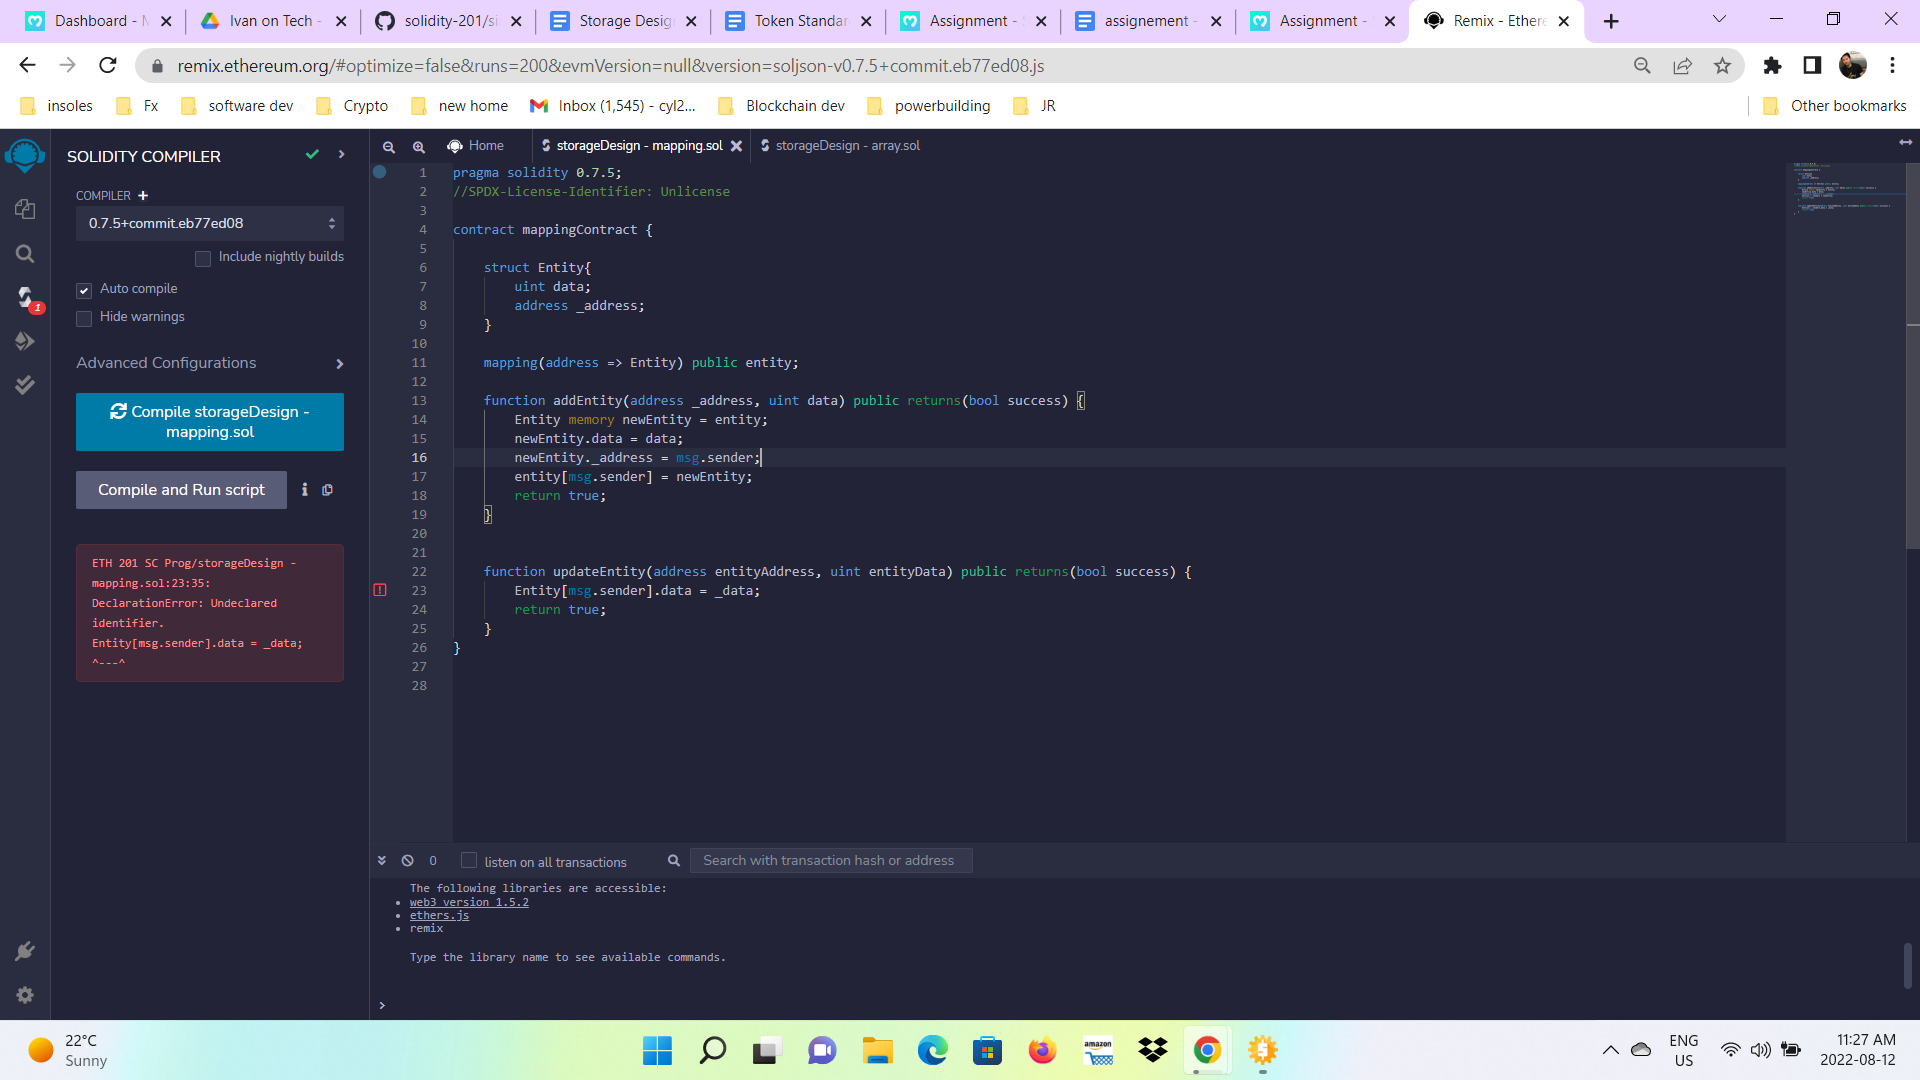1920x1080 pixels.
Task: Open the ethers.js link
Action: click(x=439, y=915)
